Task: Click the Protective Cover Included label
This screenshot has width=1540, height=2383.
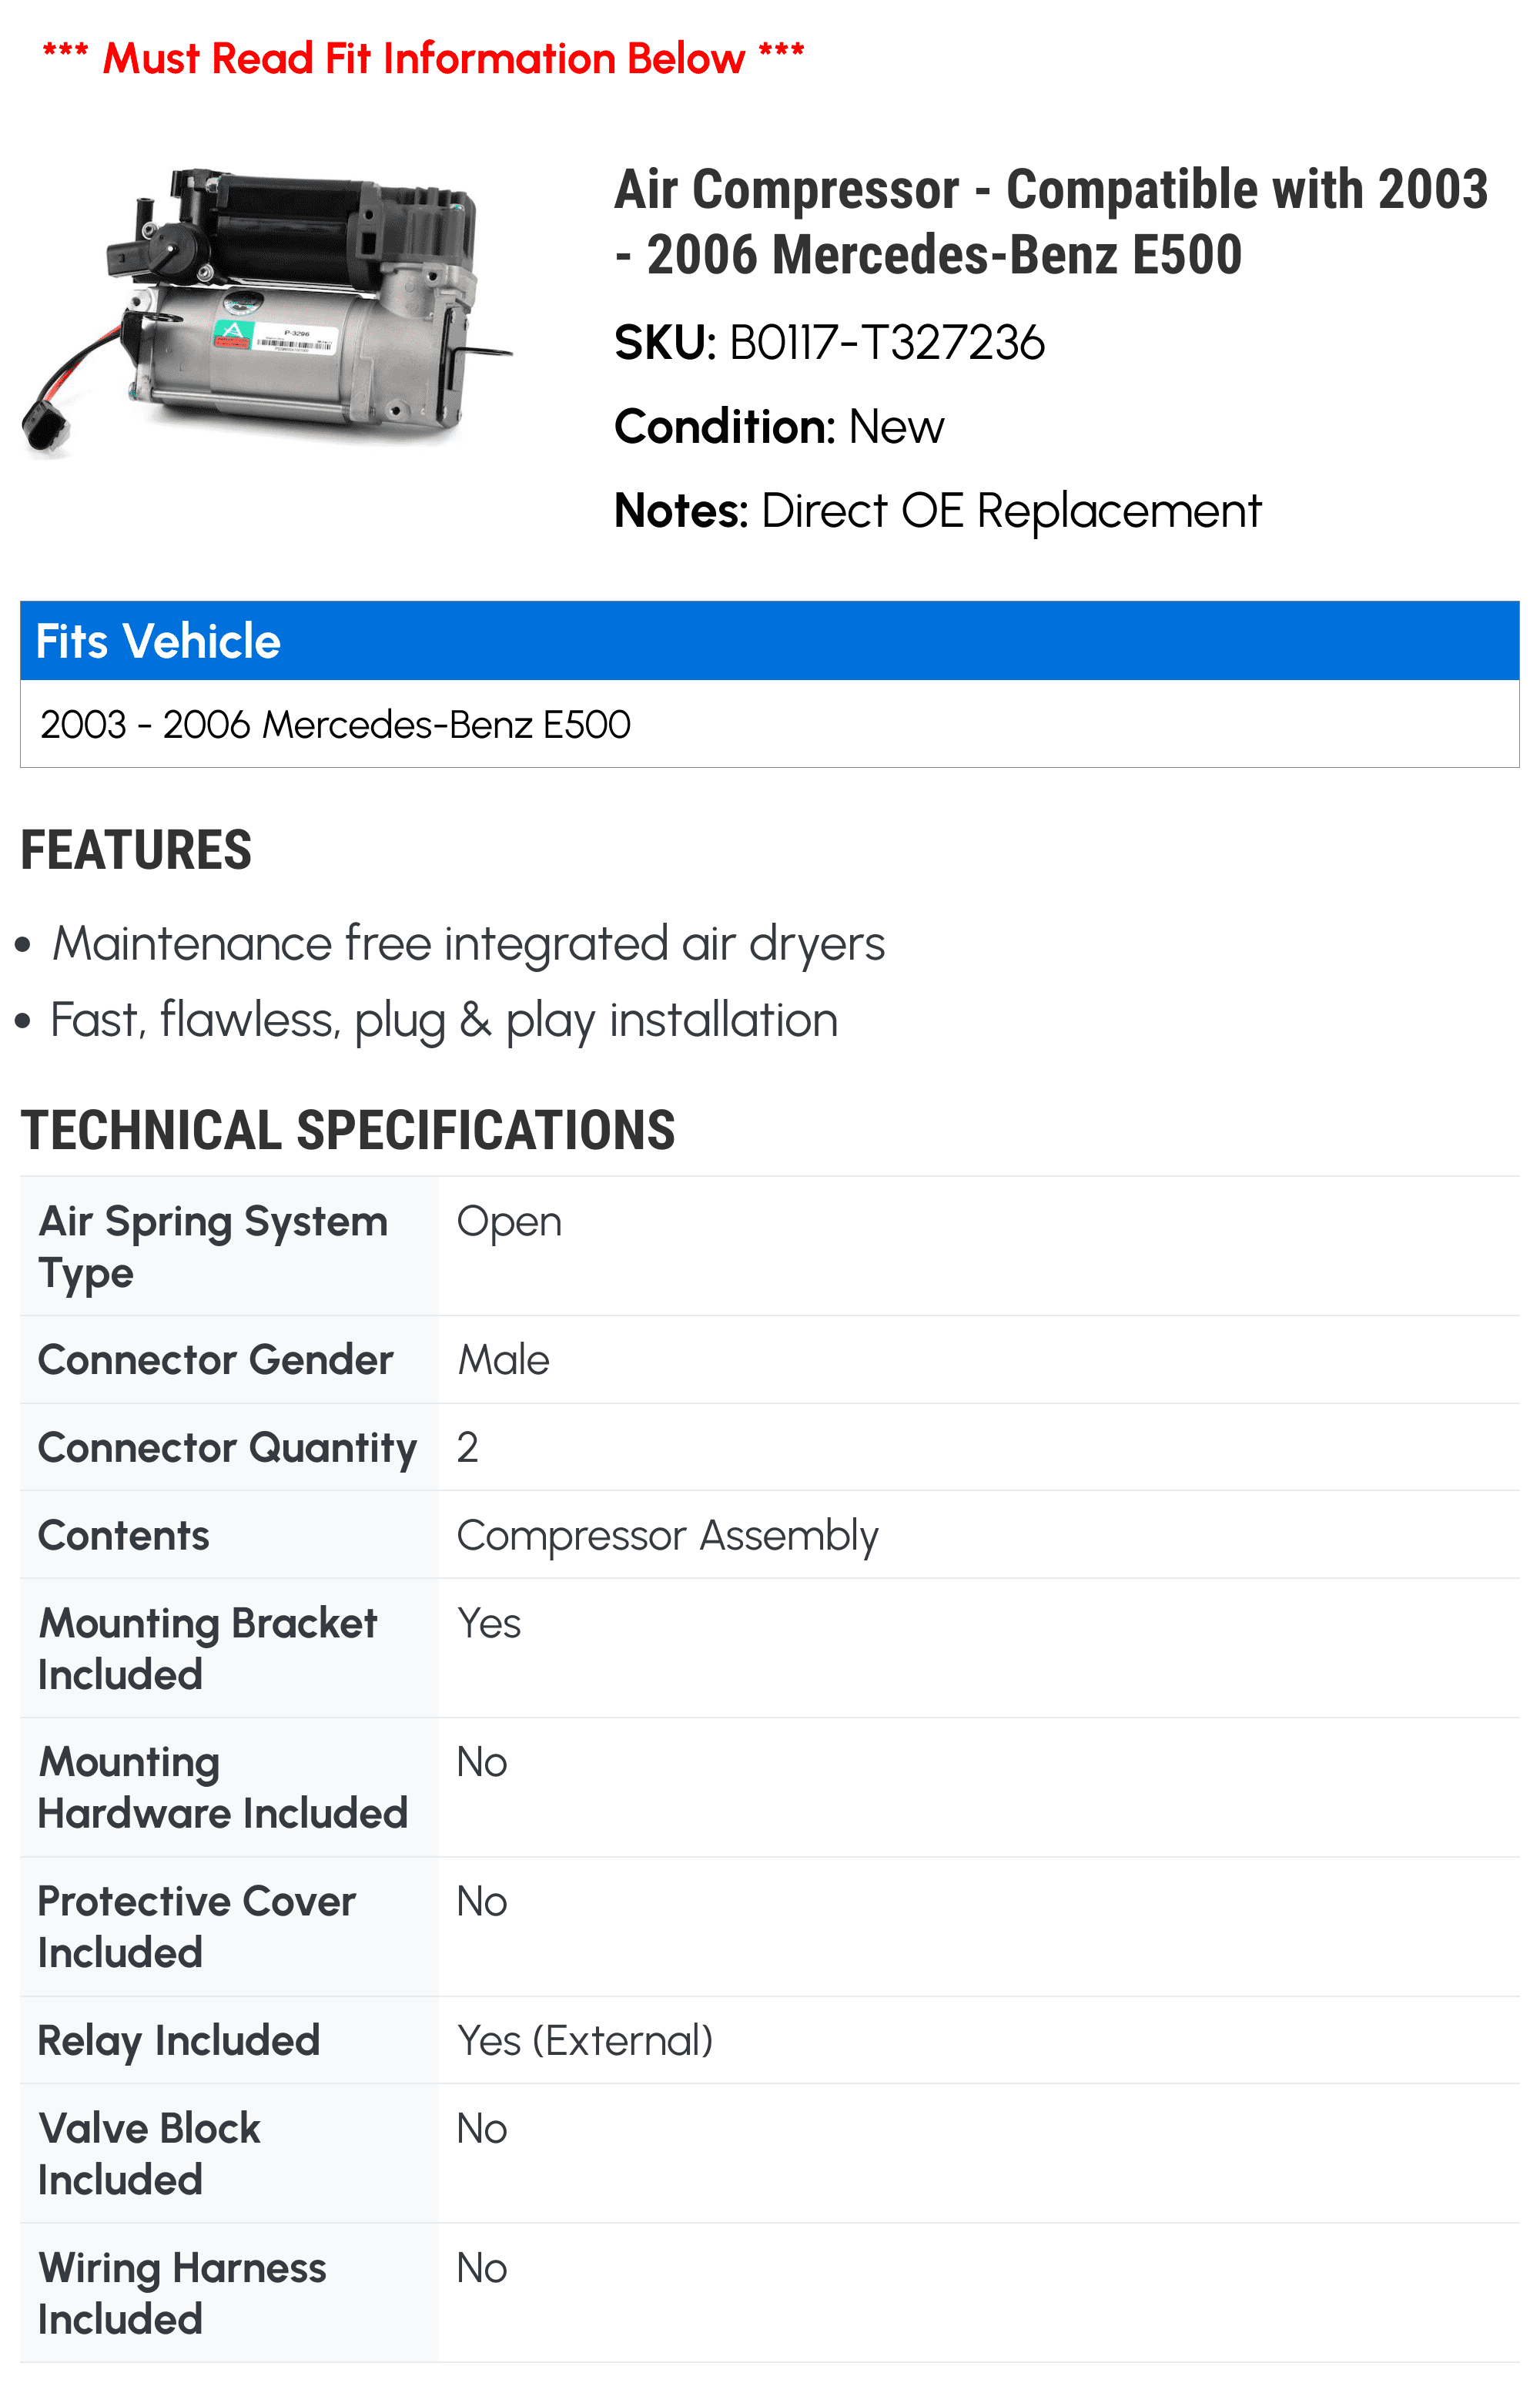Action: [196, 1926]
